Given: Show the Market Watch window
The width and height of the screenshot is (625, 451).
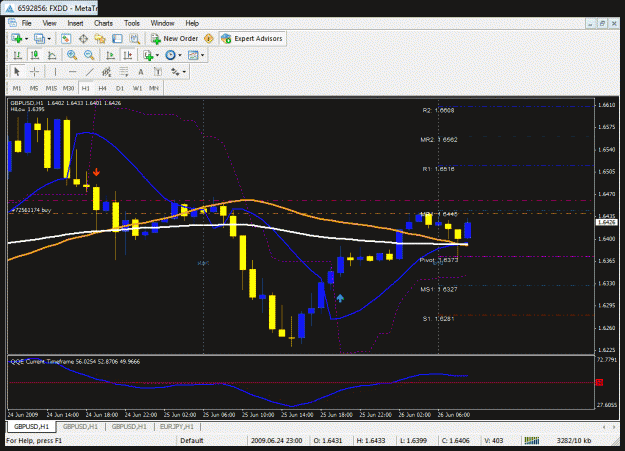Looking at the screenshot, I should tap(66, 39).
